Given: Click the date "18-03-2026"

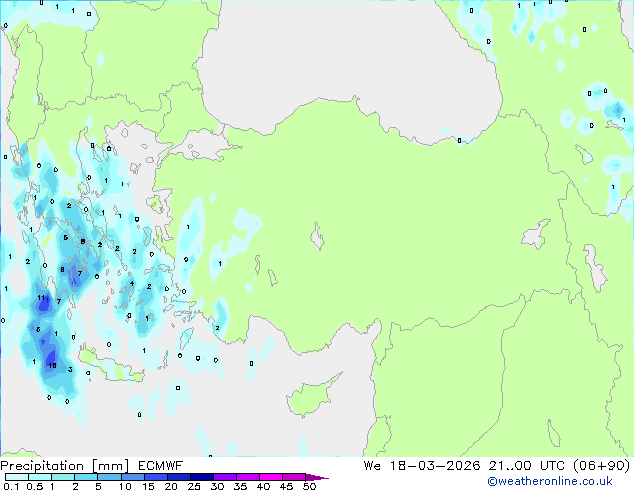Looking at the screenshot, I should pos(435,466).
